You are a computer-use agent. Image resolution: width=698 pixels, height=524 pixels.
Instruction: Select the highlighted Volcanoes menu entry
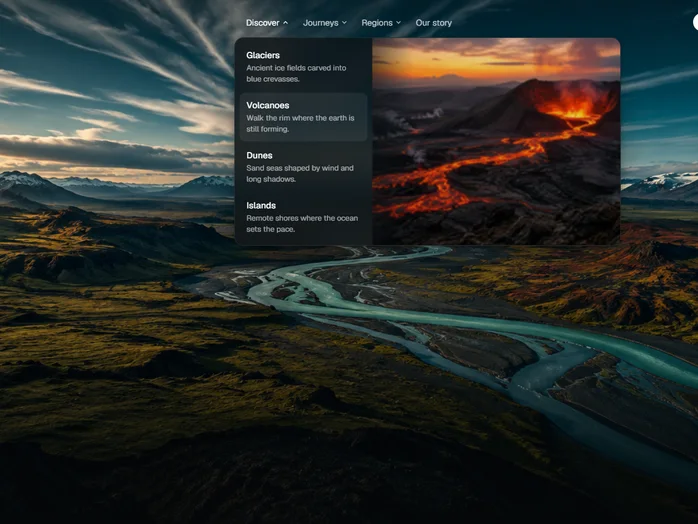tap(304, 117)
